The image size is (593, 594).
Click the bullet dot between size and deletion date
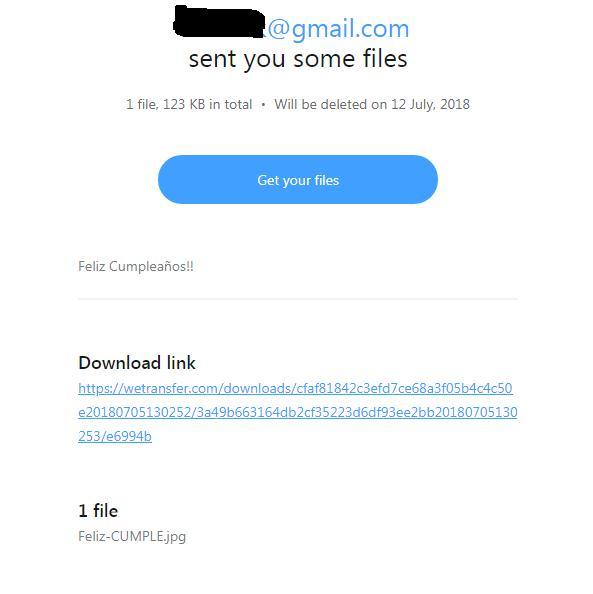(x=263, y=105)
